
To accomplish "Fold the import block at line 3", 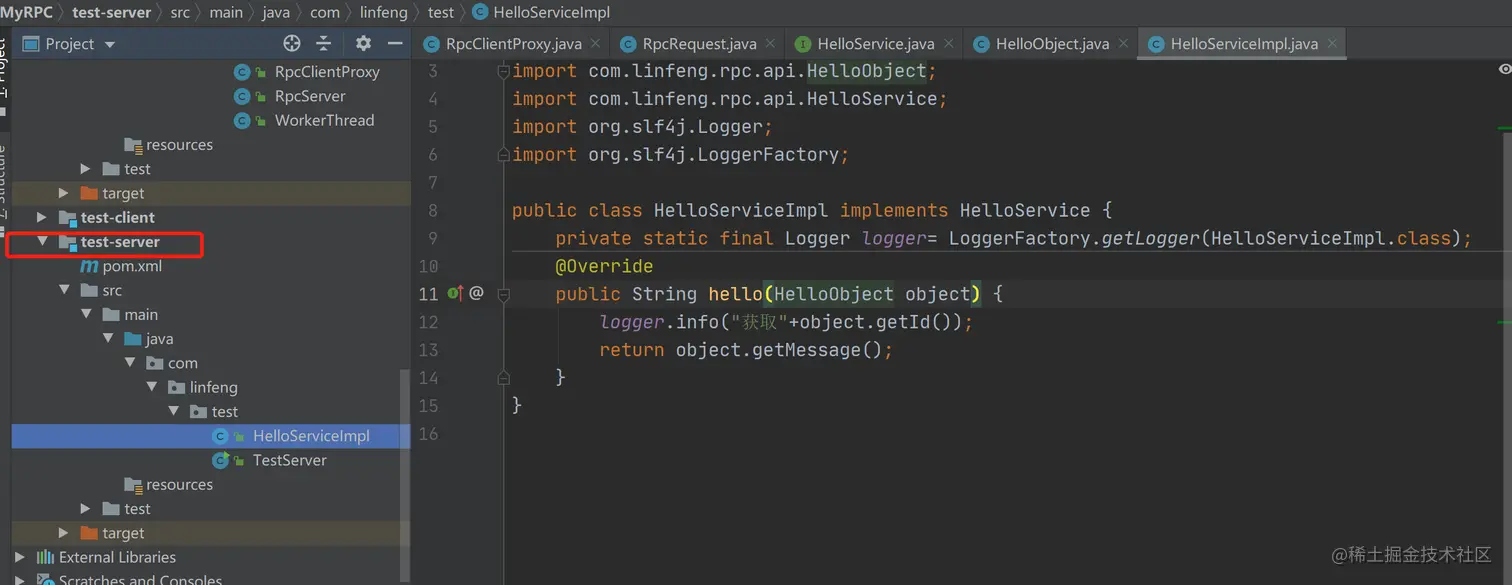I will pyautogui.click(x=504, y=71).
